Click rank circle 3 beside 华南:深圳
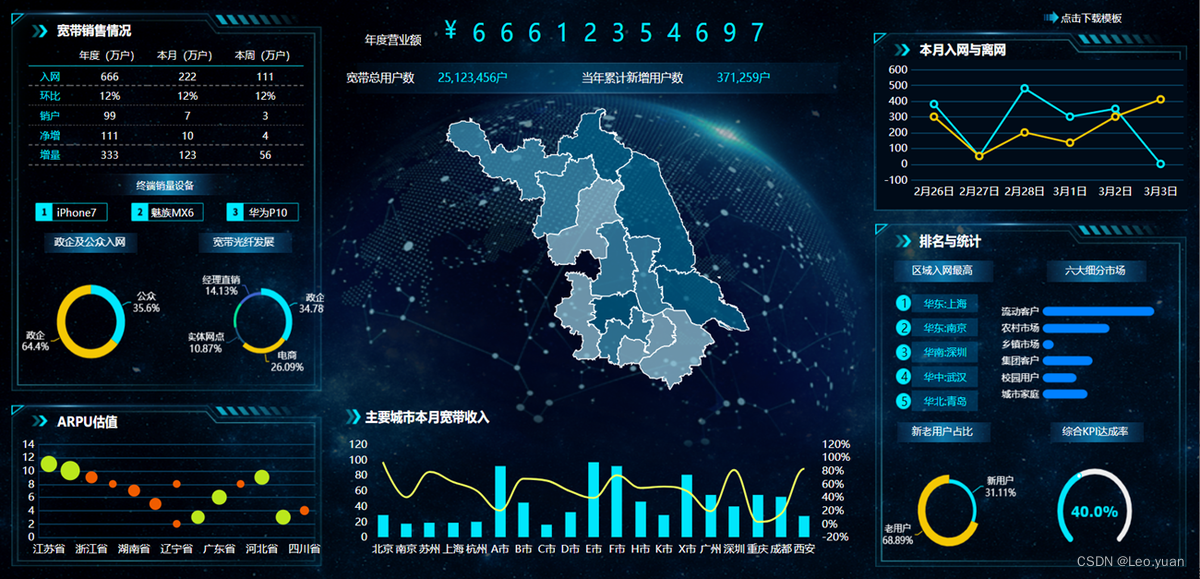 [x=904, y=352]
